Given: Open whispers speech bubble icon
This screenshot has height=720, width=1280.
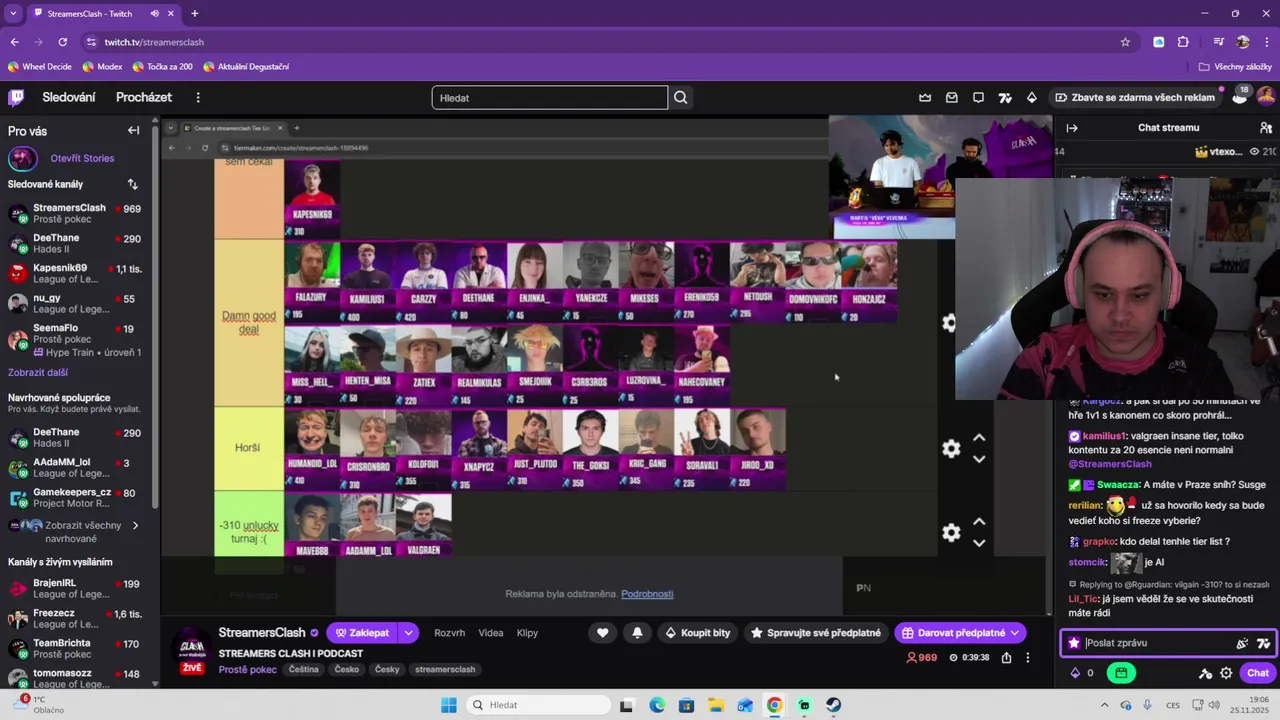Looking at the screenshot, I should pos(978,97).
